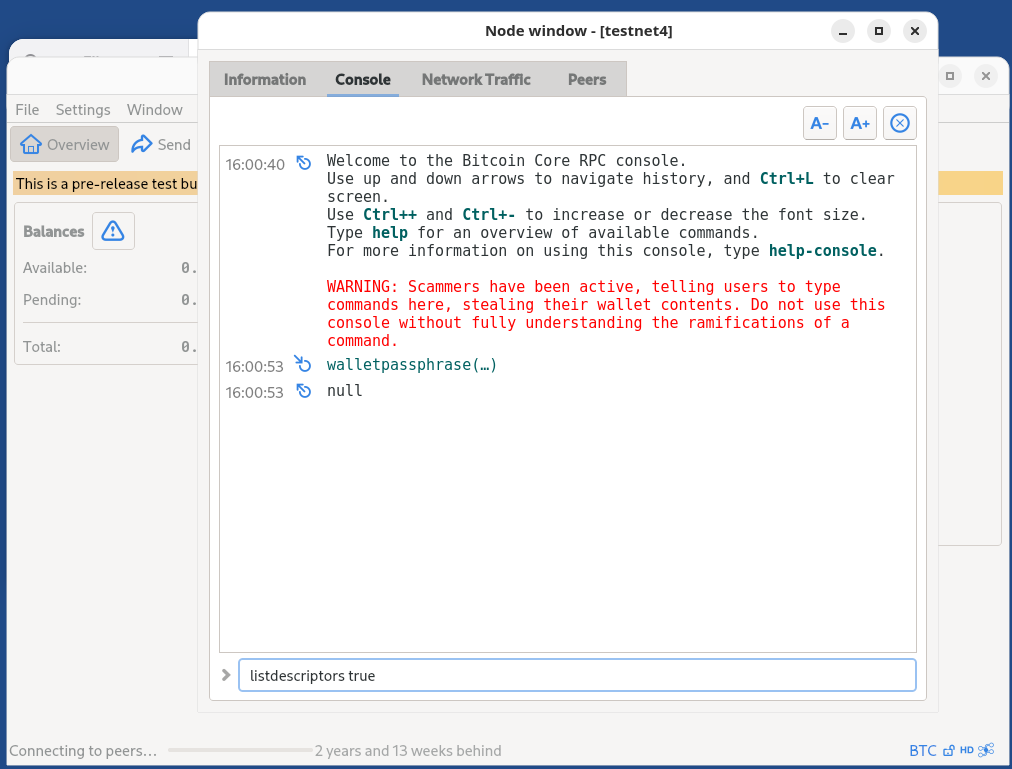Viewport: 1012px width, 769px height.
Task: Click the red scammers WARNING text
Action: tap(605, 314)
